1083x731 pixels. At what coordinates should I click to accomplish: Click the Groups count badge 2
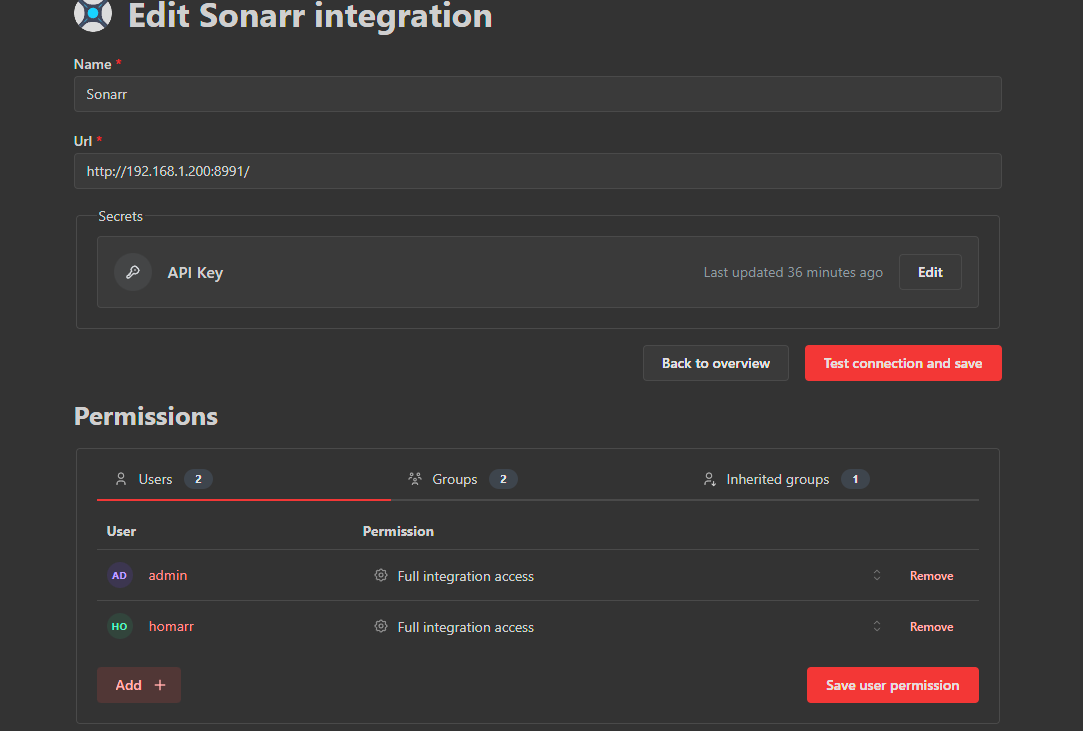tap(503, 480)
